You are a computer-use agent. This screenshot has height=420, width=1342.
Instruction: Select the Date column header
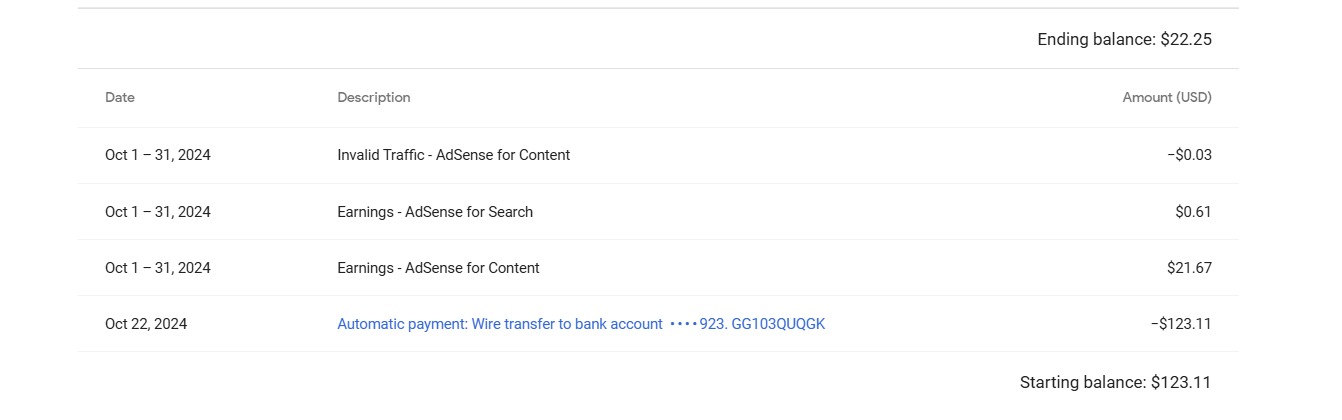120,98
